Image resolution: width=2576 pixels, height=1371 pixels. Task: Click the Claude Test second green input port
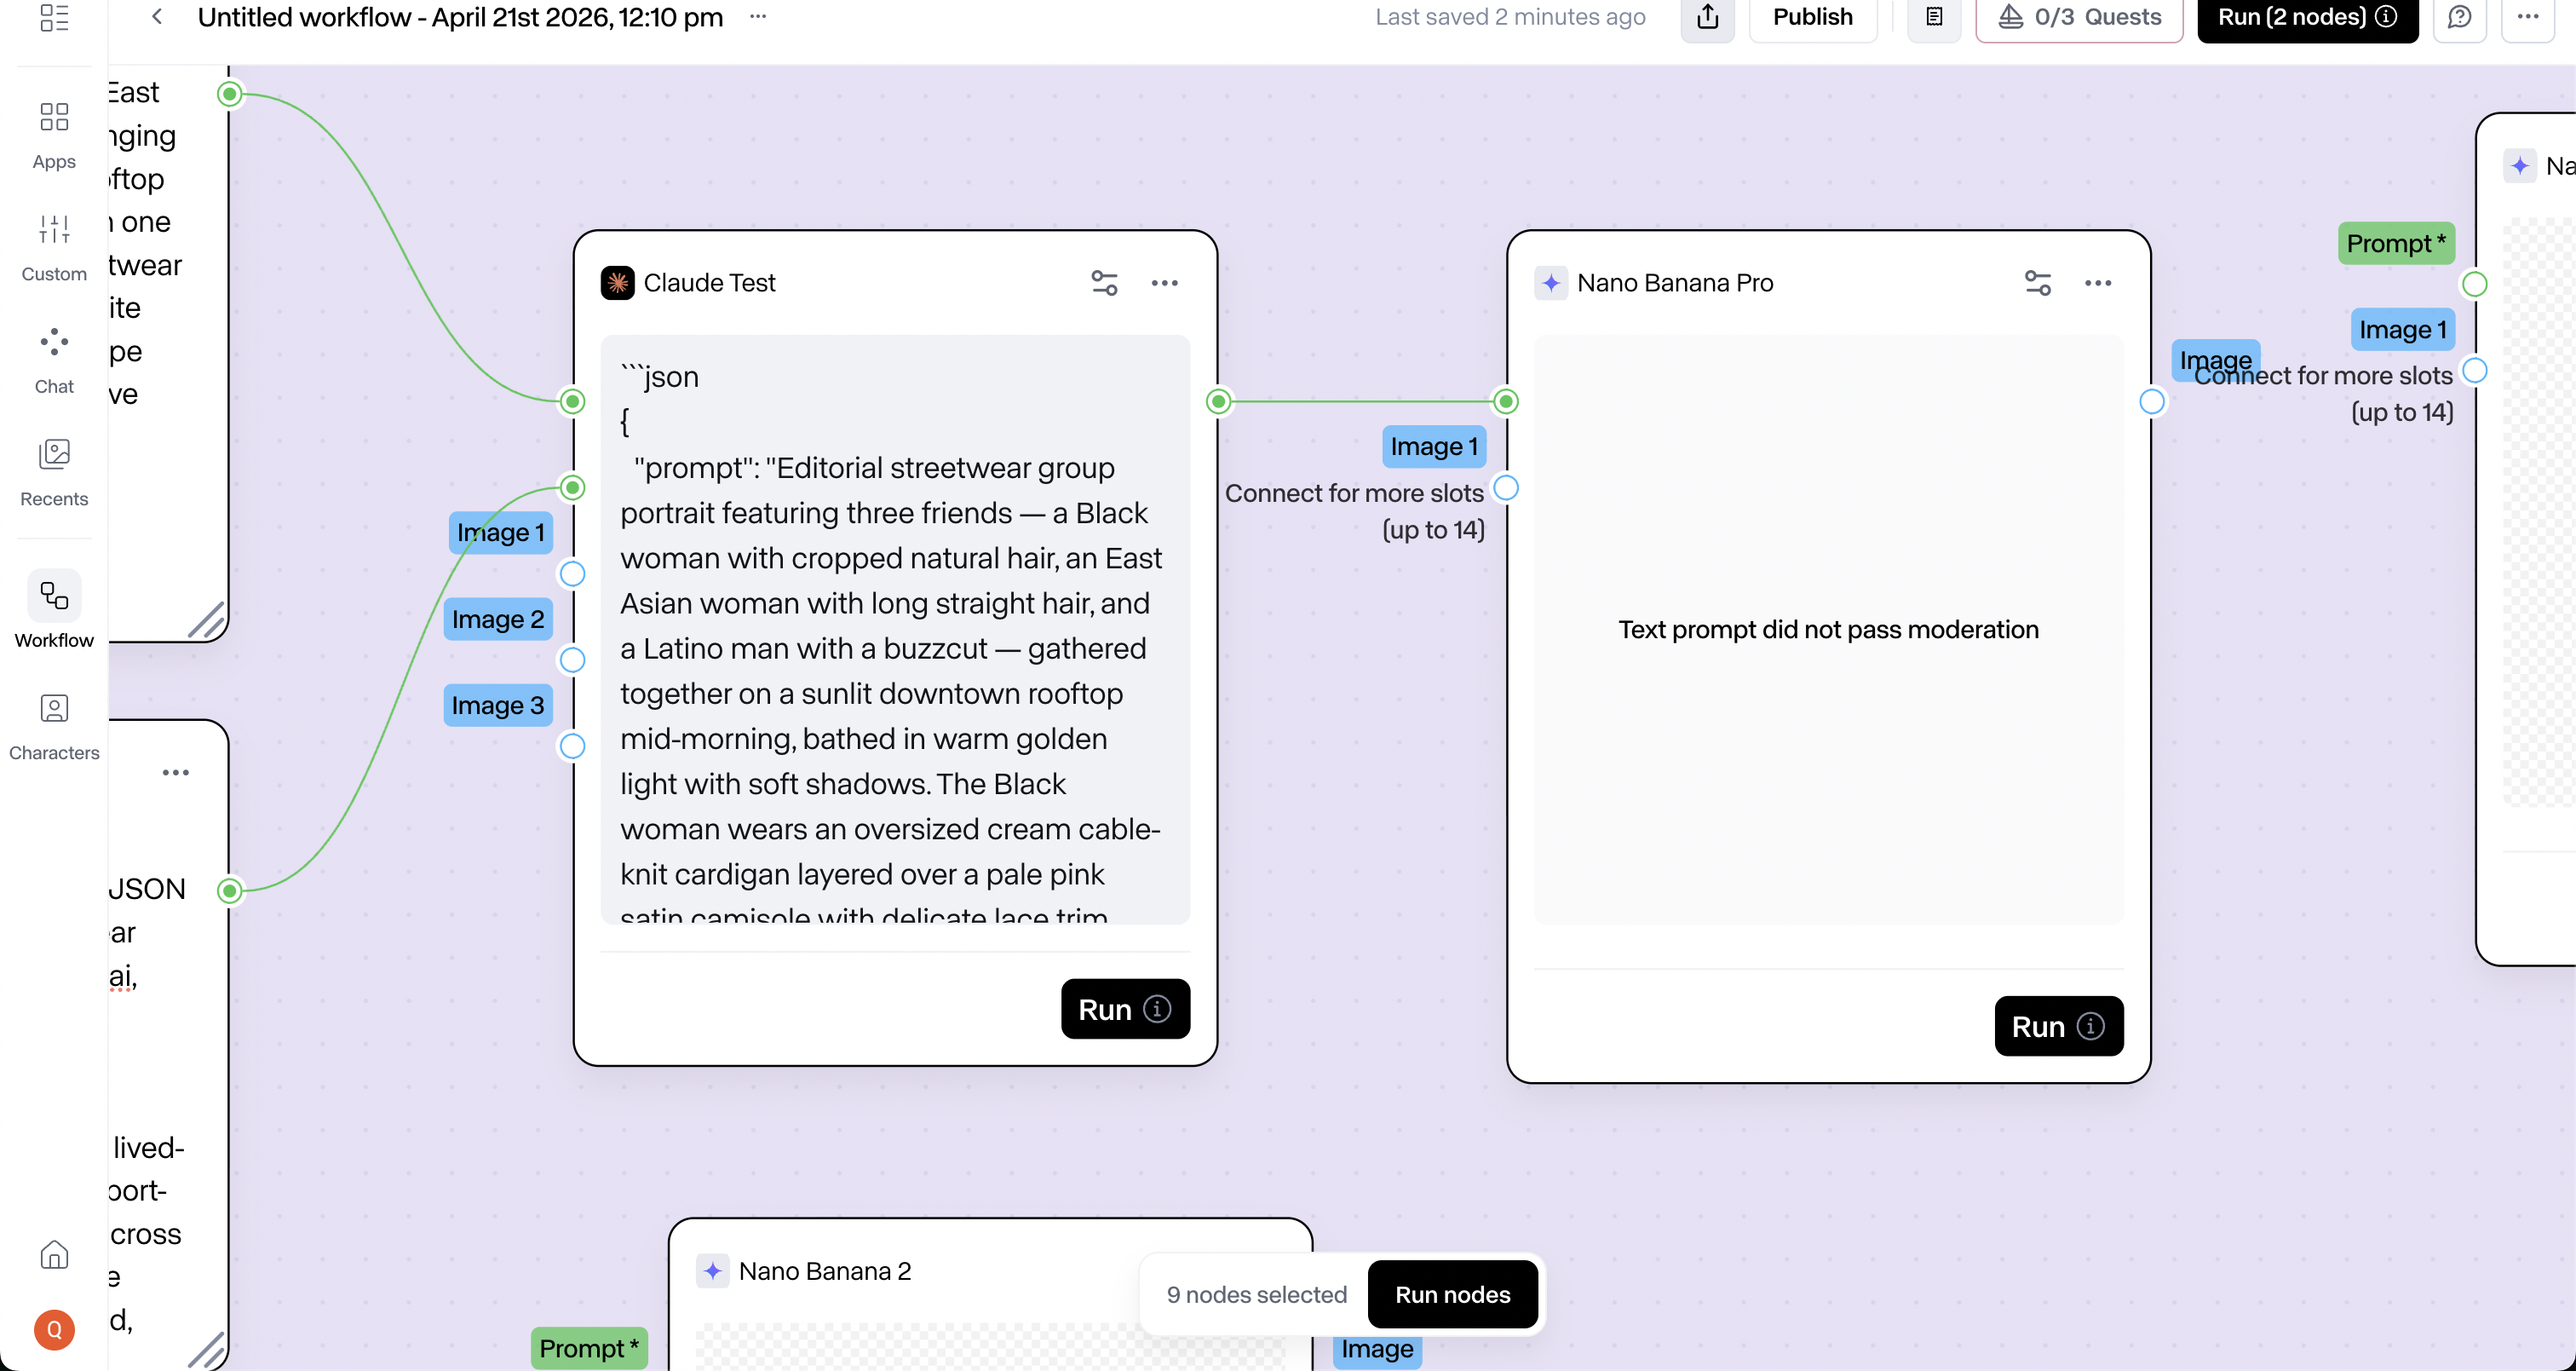click(572, 488)
